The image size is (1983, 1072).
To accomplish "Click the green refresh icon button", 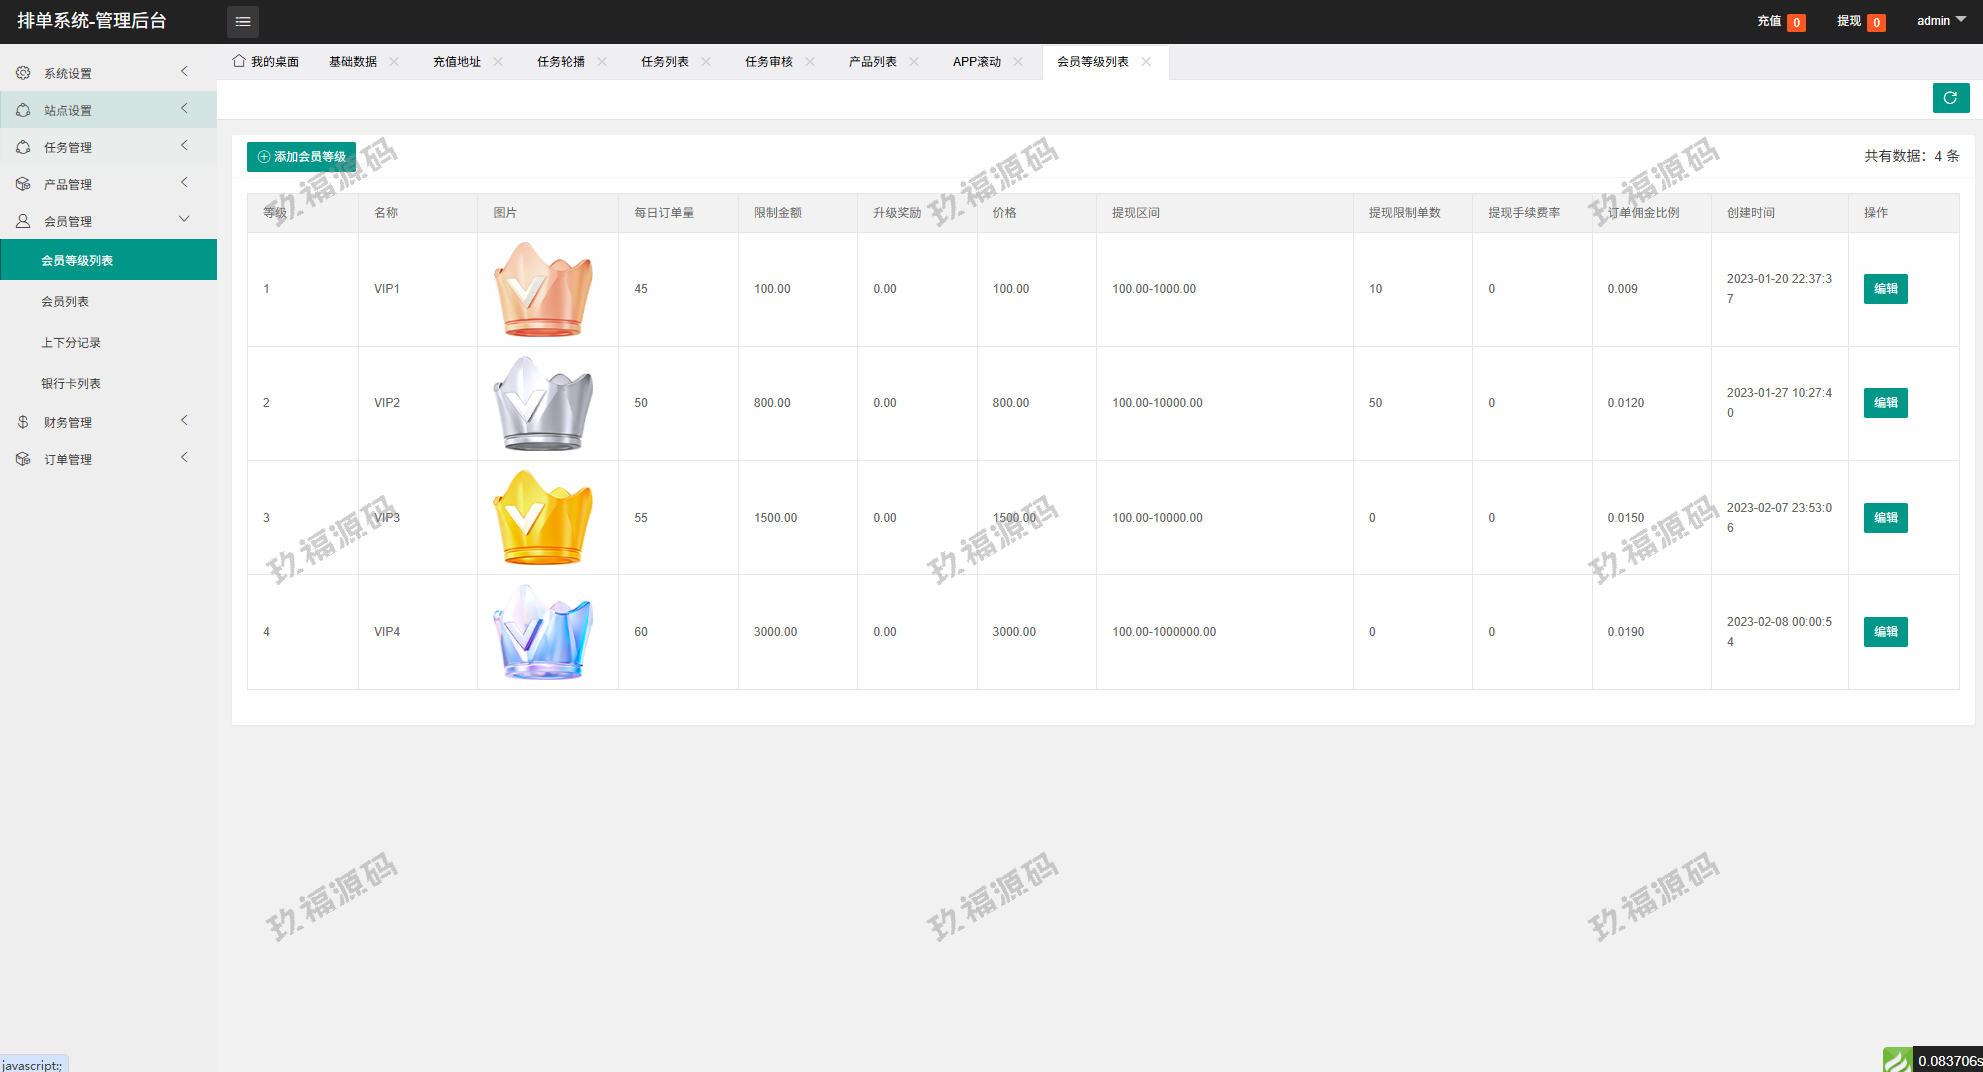I will point(1950,98).
